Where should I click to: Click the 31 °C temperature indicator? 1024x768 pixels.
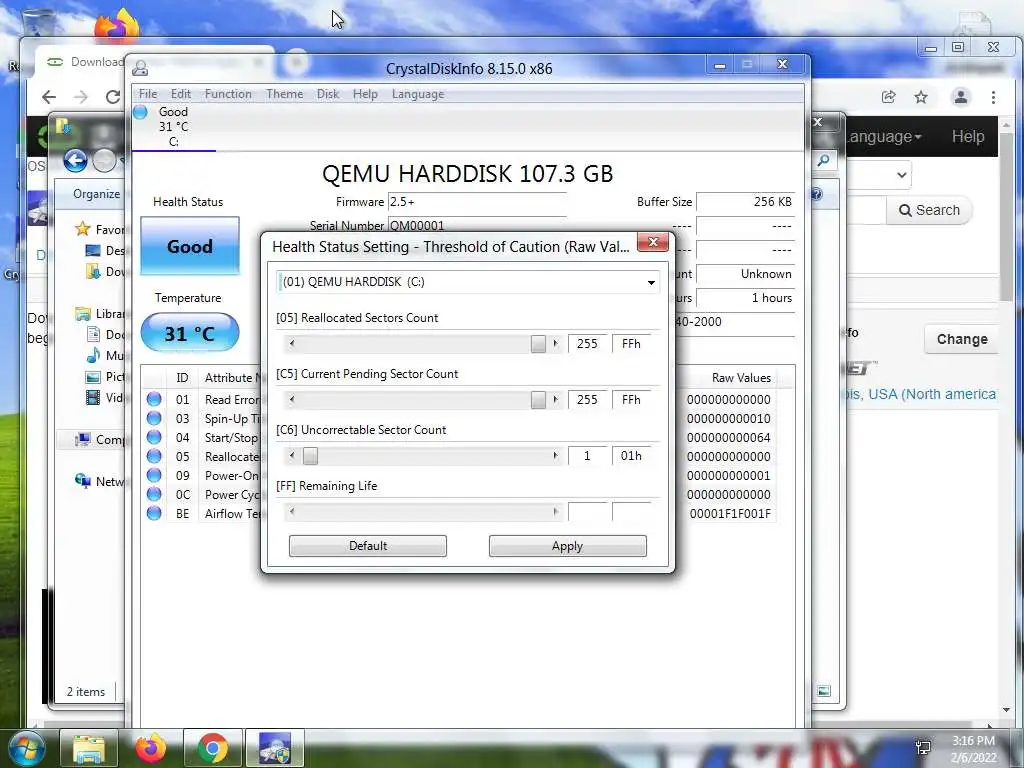tap(190, 333)
